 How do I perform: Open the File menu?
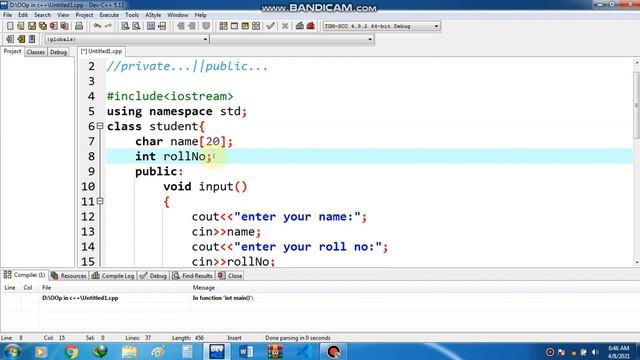click(x=7, y=15)
